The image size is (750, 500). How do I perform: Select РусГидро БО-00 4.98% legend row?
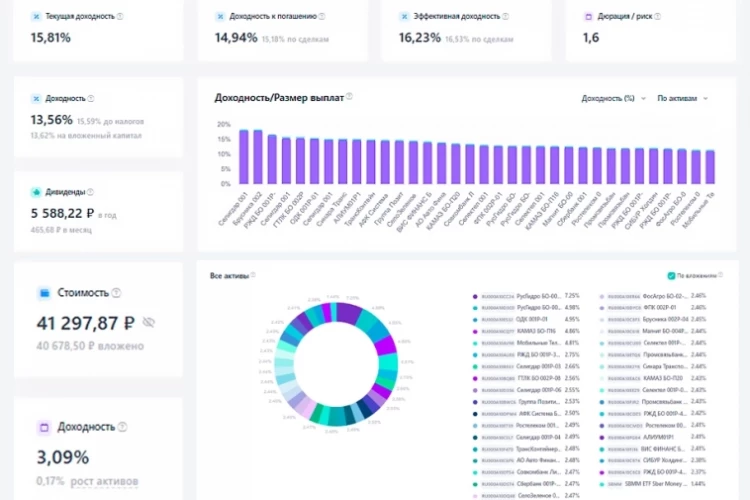pyautogui.click(x=526, y=308)
